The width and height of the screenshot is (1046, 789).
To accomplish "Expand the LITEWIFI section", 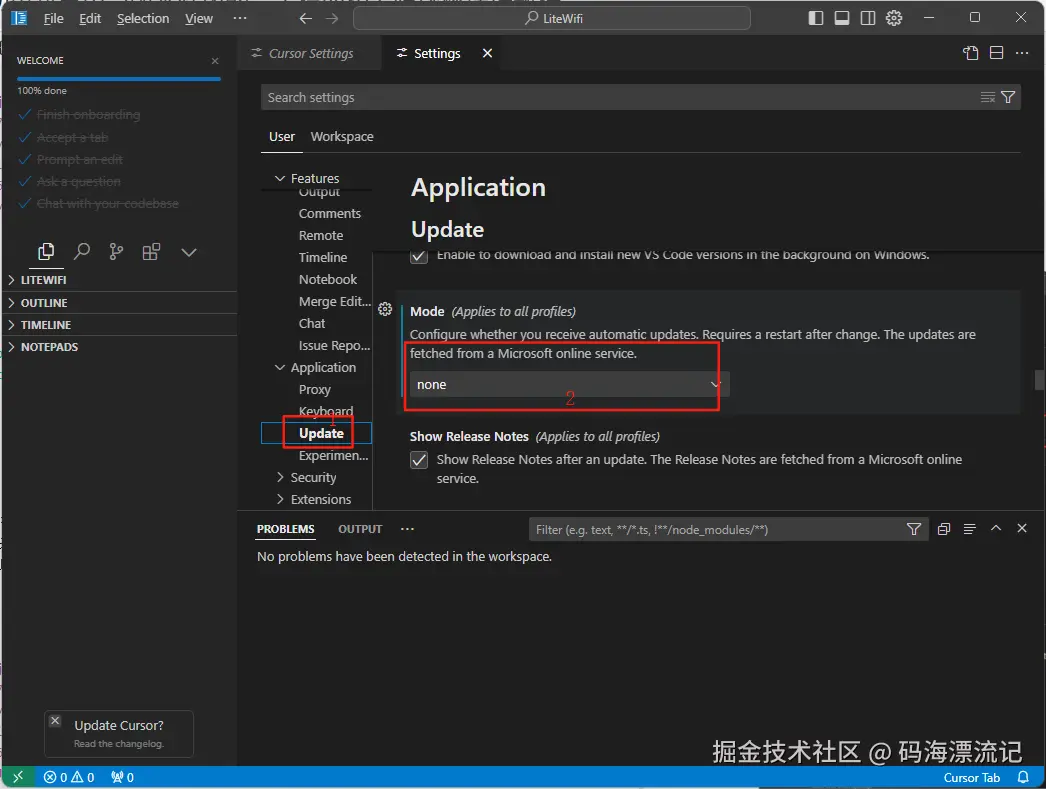I will point(119,280).
